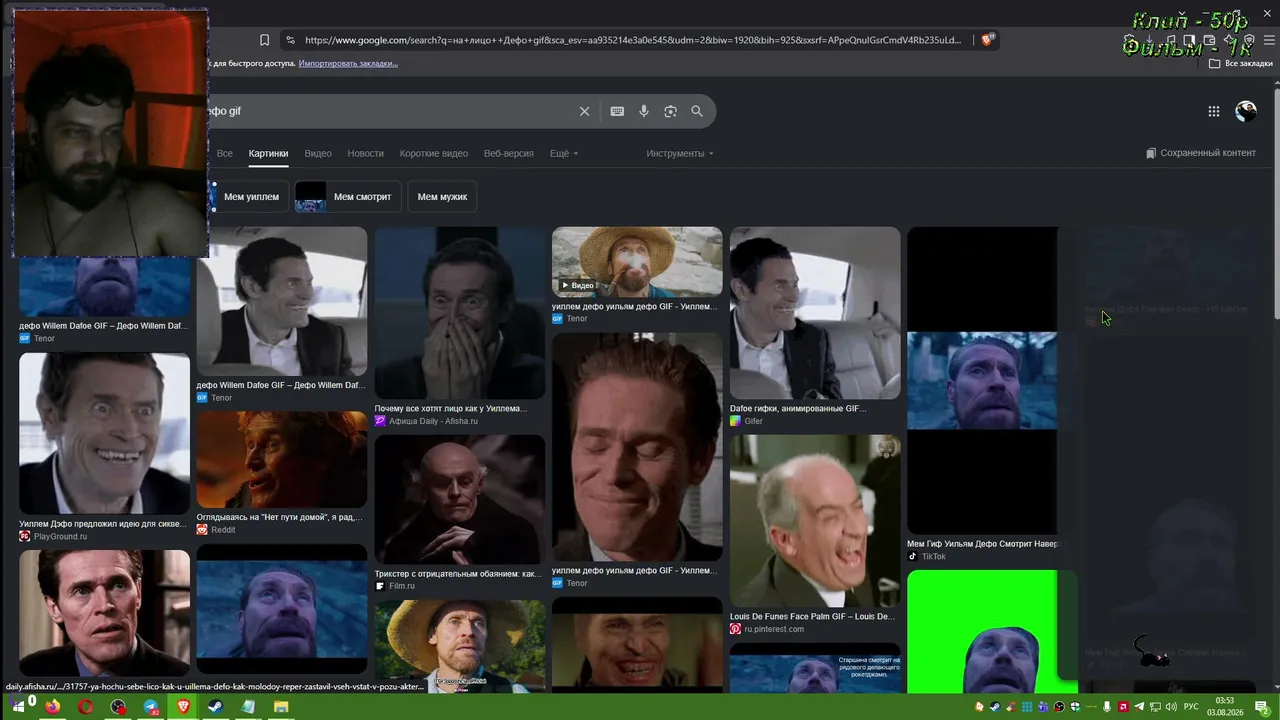Viewport: 1280px width, 720px height.
Task: Open the microphone tray icon
Action: click(1106, 707)
